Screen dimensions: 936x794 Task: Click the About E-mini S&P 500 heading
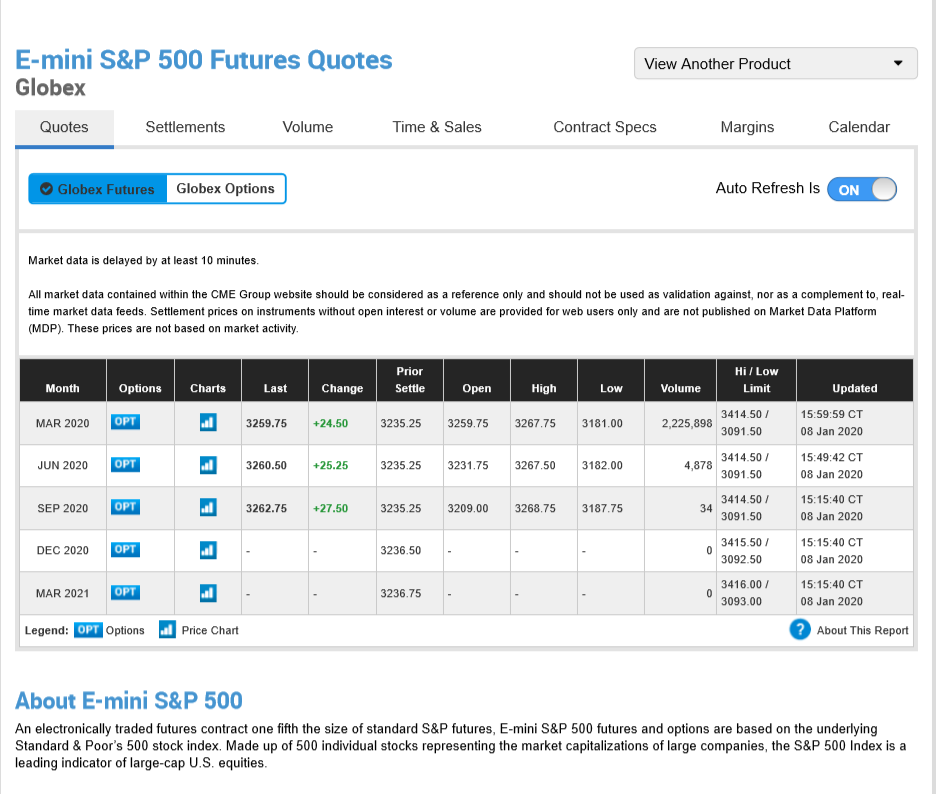click(129, 700)
